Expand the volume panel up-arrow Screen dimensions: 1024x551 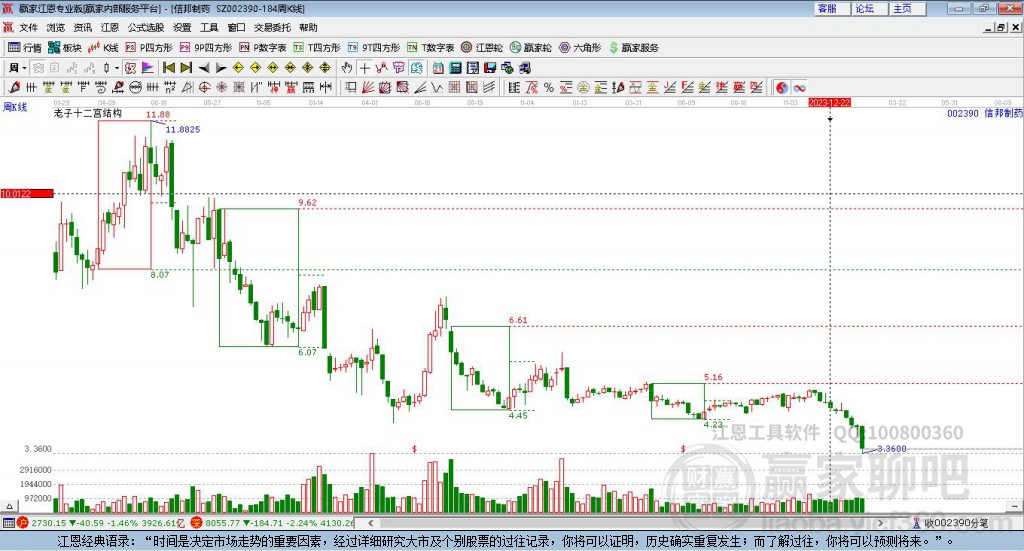tap(10, 506)
